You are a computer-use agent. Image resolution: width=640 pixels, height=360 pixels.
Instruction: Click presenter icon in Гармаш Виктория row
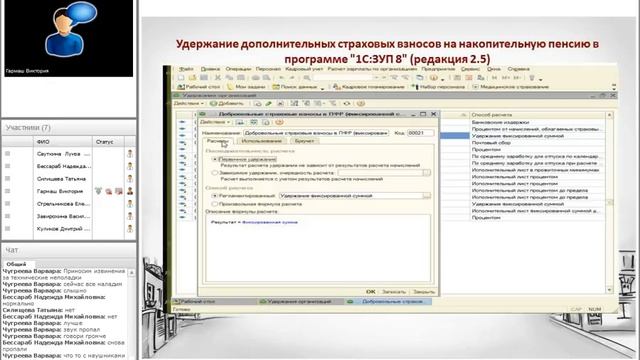130,191
